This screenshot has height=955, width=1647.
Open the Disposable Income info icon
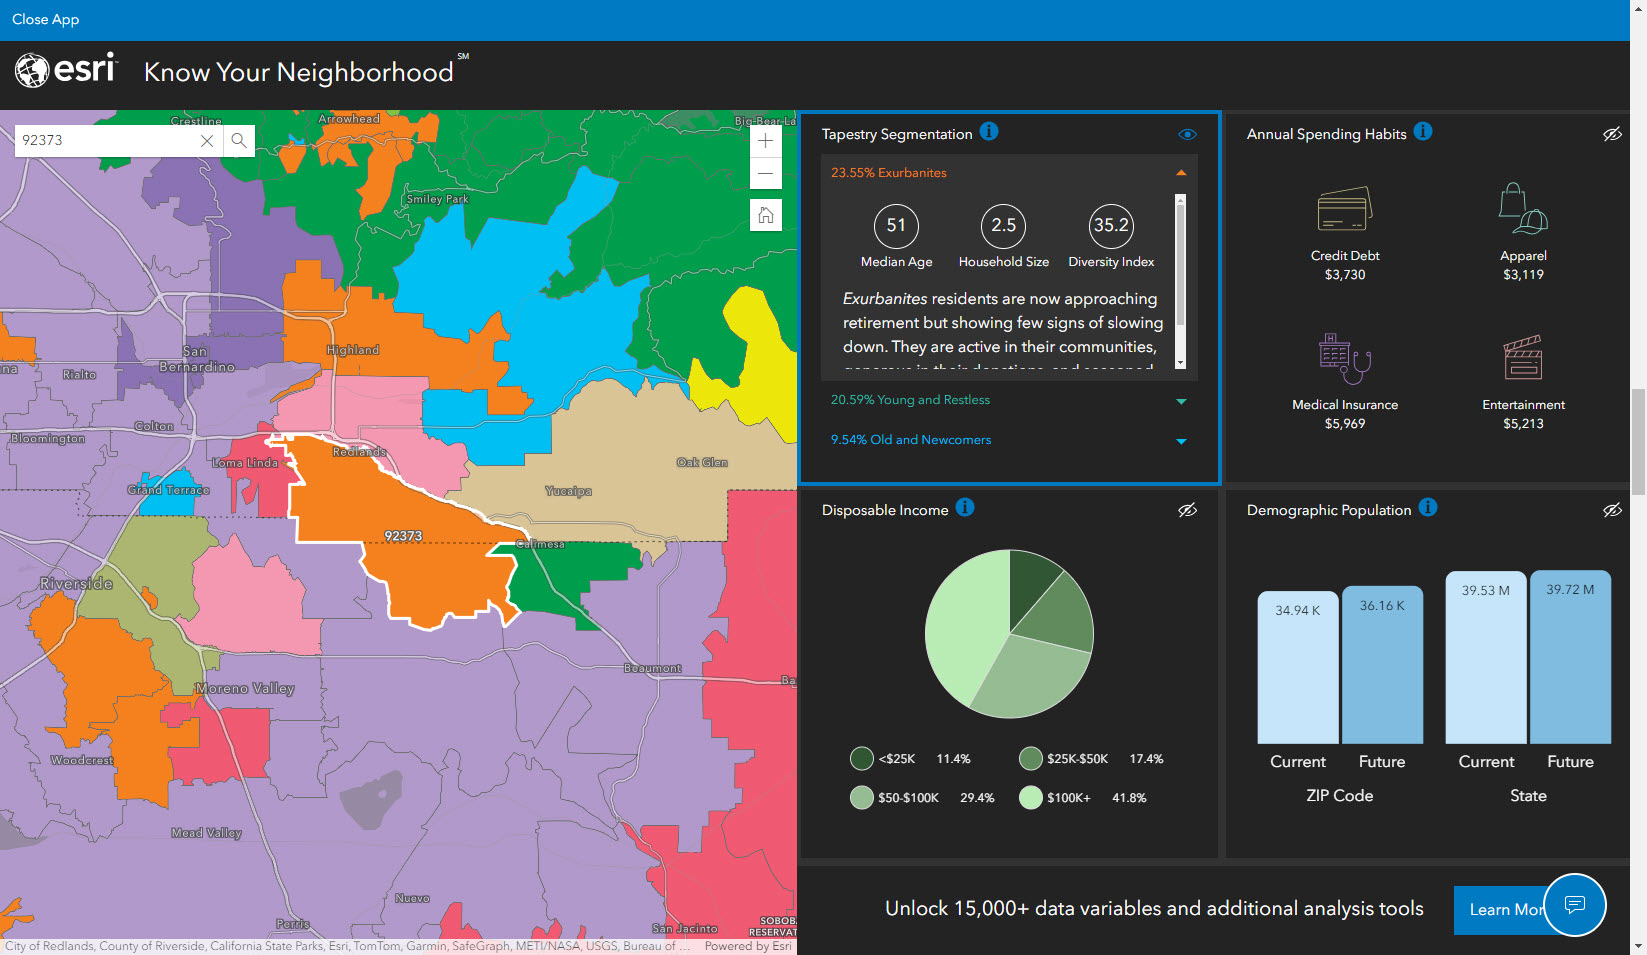click(x=965, y=508)
